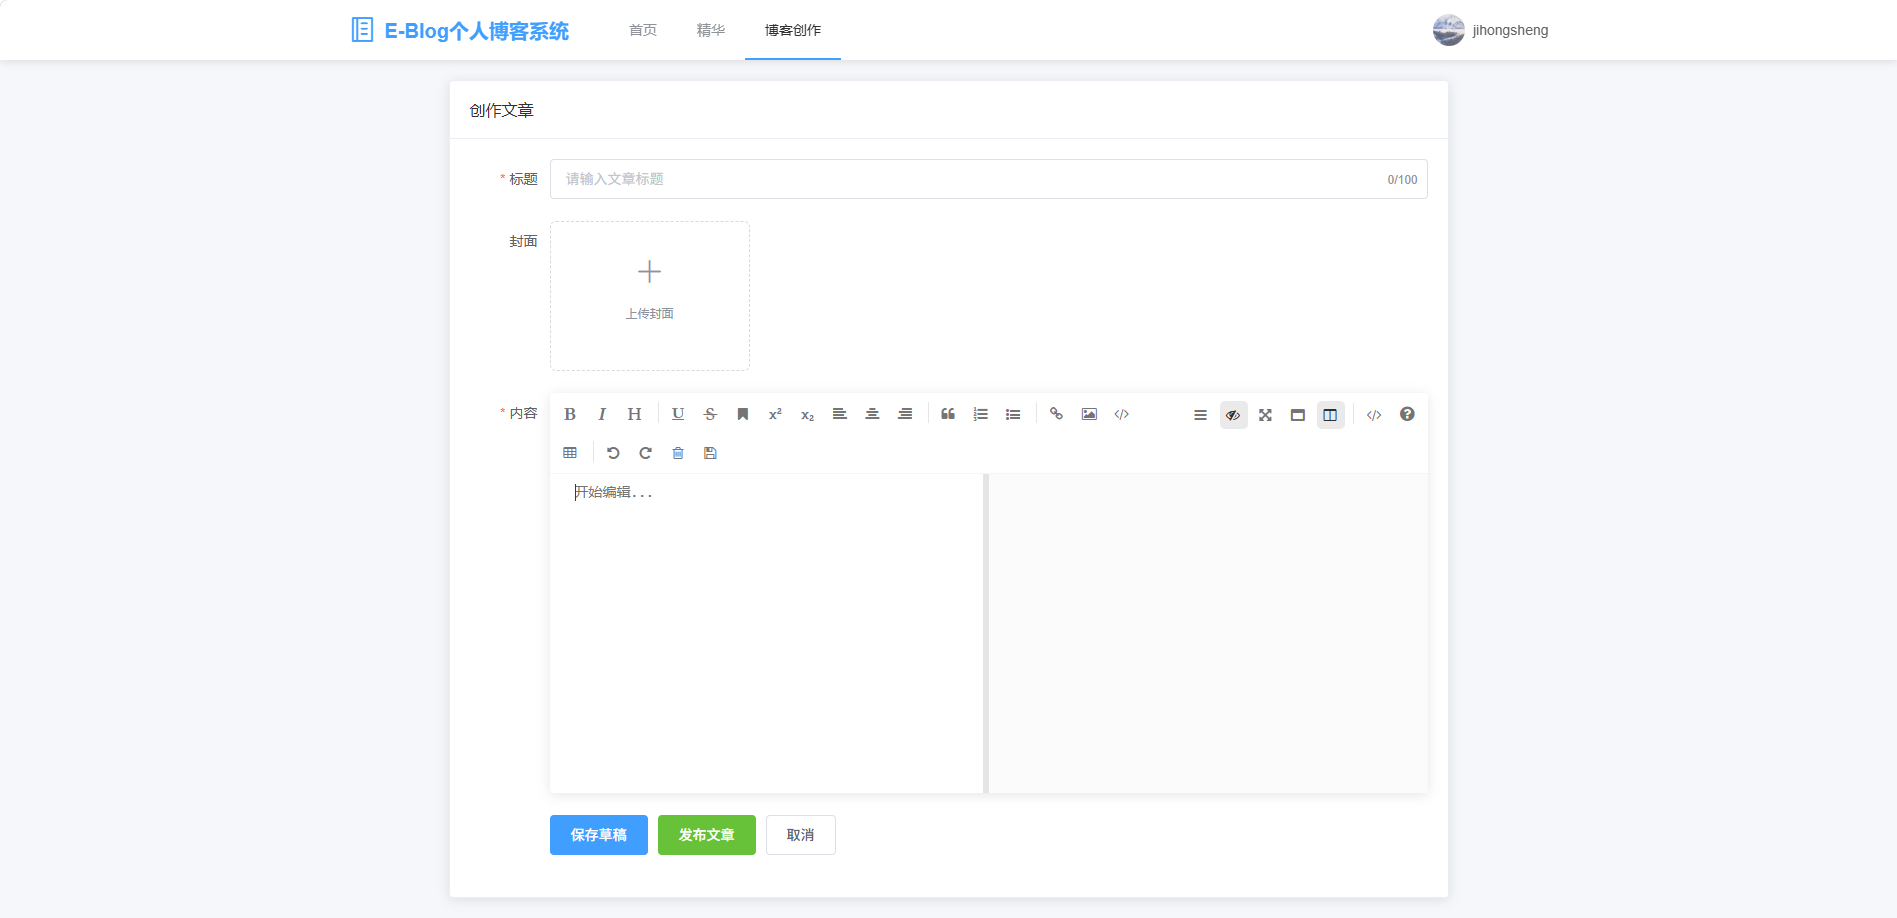Click the user avatar picture
This screenshot has height=918, width=1897.
[x=1448, y=30]
